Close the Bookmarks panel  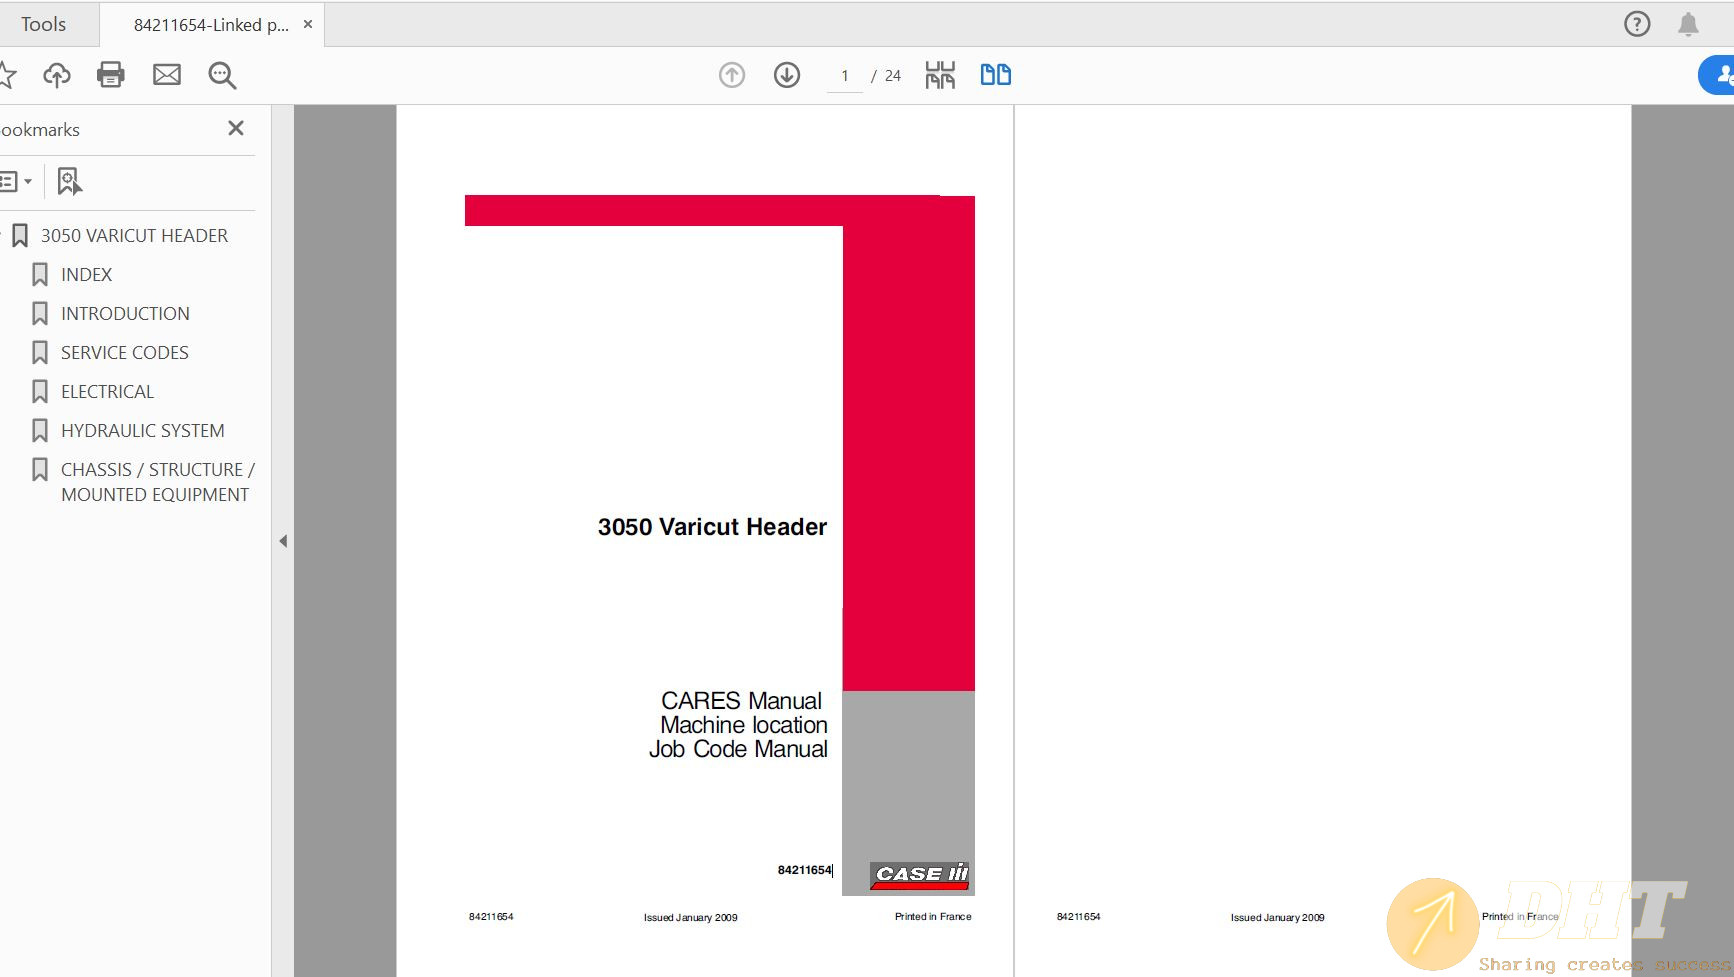(x=236, y=128)
